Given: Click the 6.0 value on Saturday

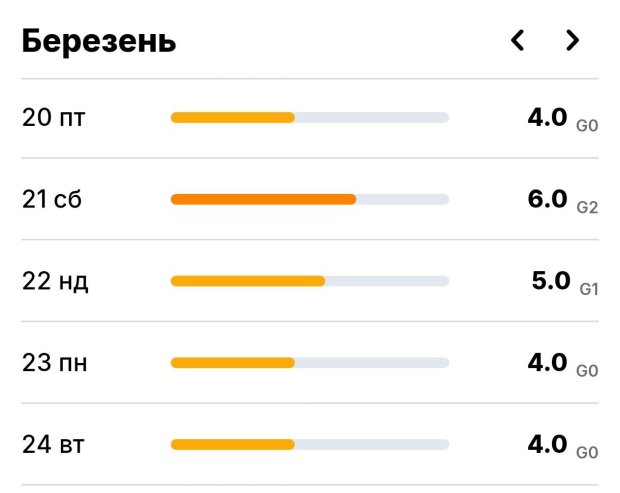Looking at the screenshot, I should 547,198.
